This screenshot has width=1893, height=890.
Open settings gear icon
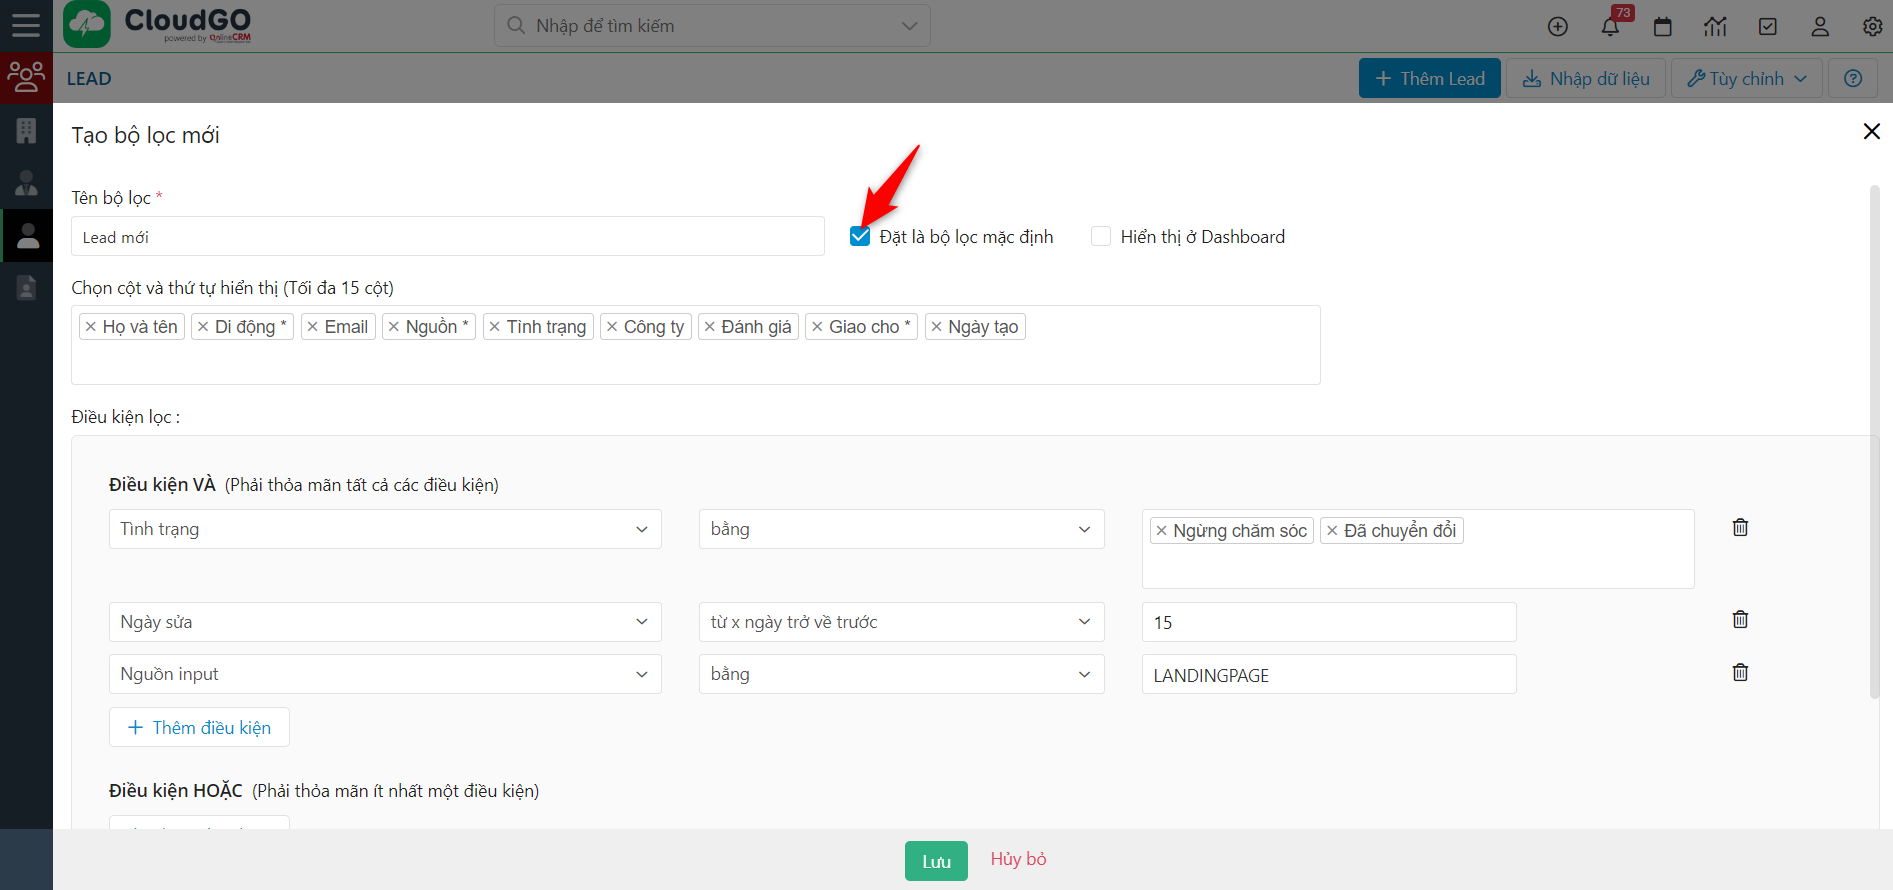coord(1873,27)
